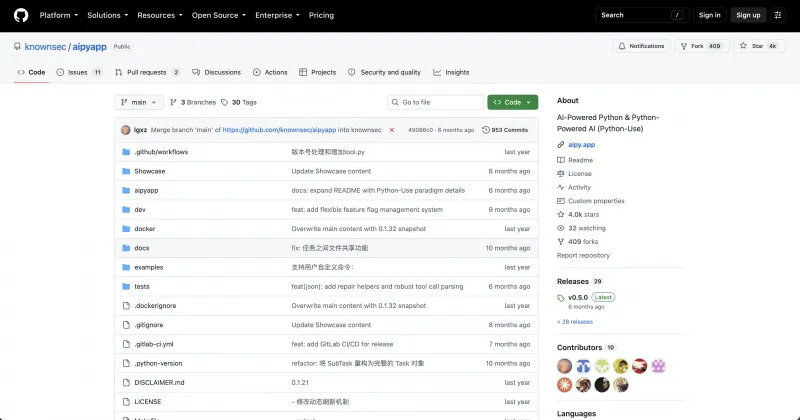
Task: Switch to the Projects tab
Action: (x=317, y=72)
